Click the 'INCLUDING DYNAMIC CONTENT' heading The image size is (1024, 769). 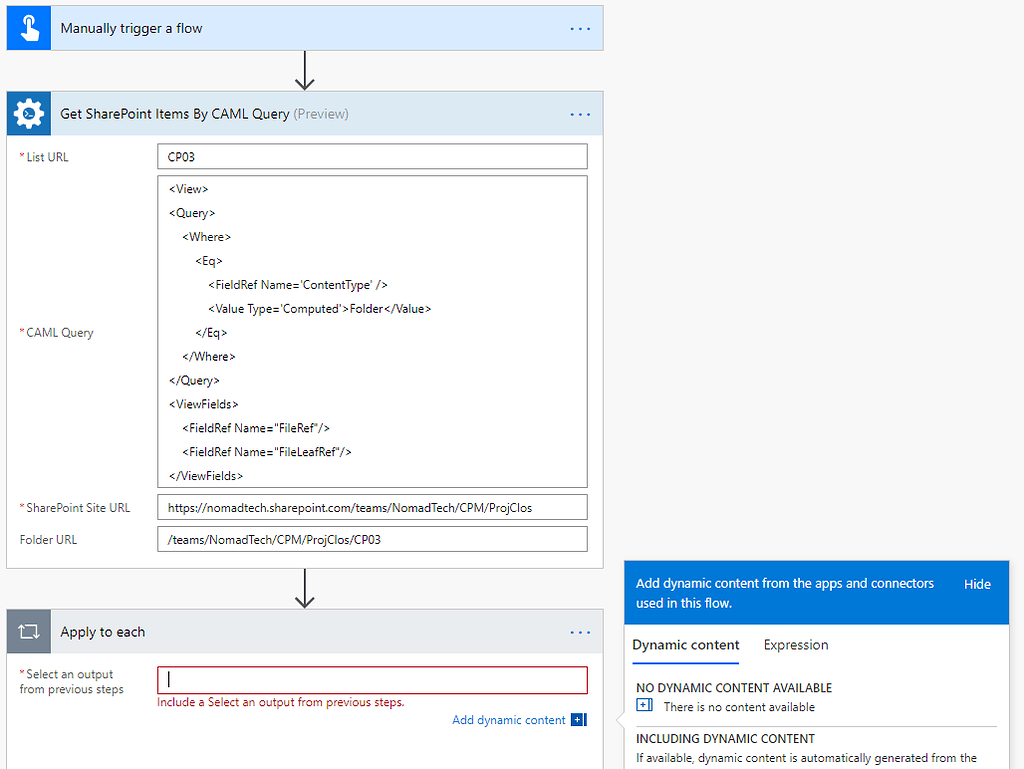726,739
